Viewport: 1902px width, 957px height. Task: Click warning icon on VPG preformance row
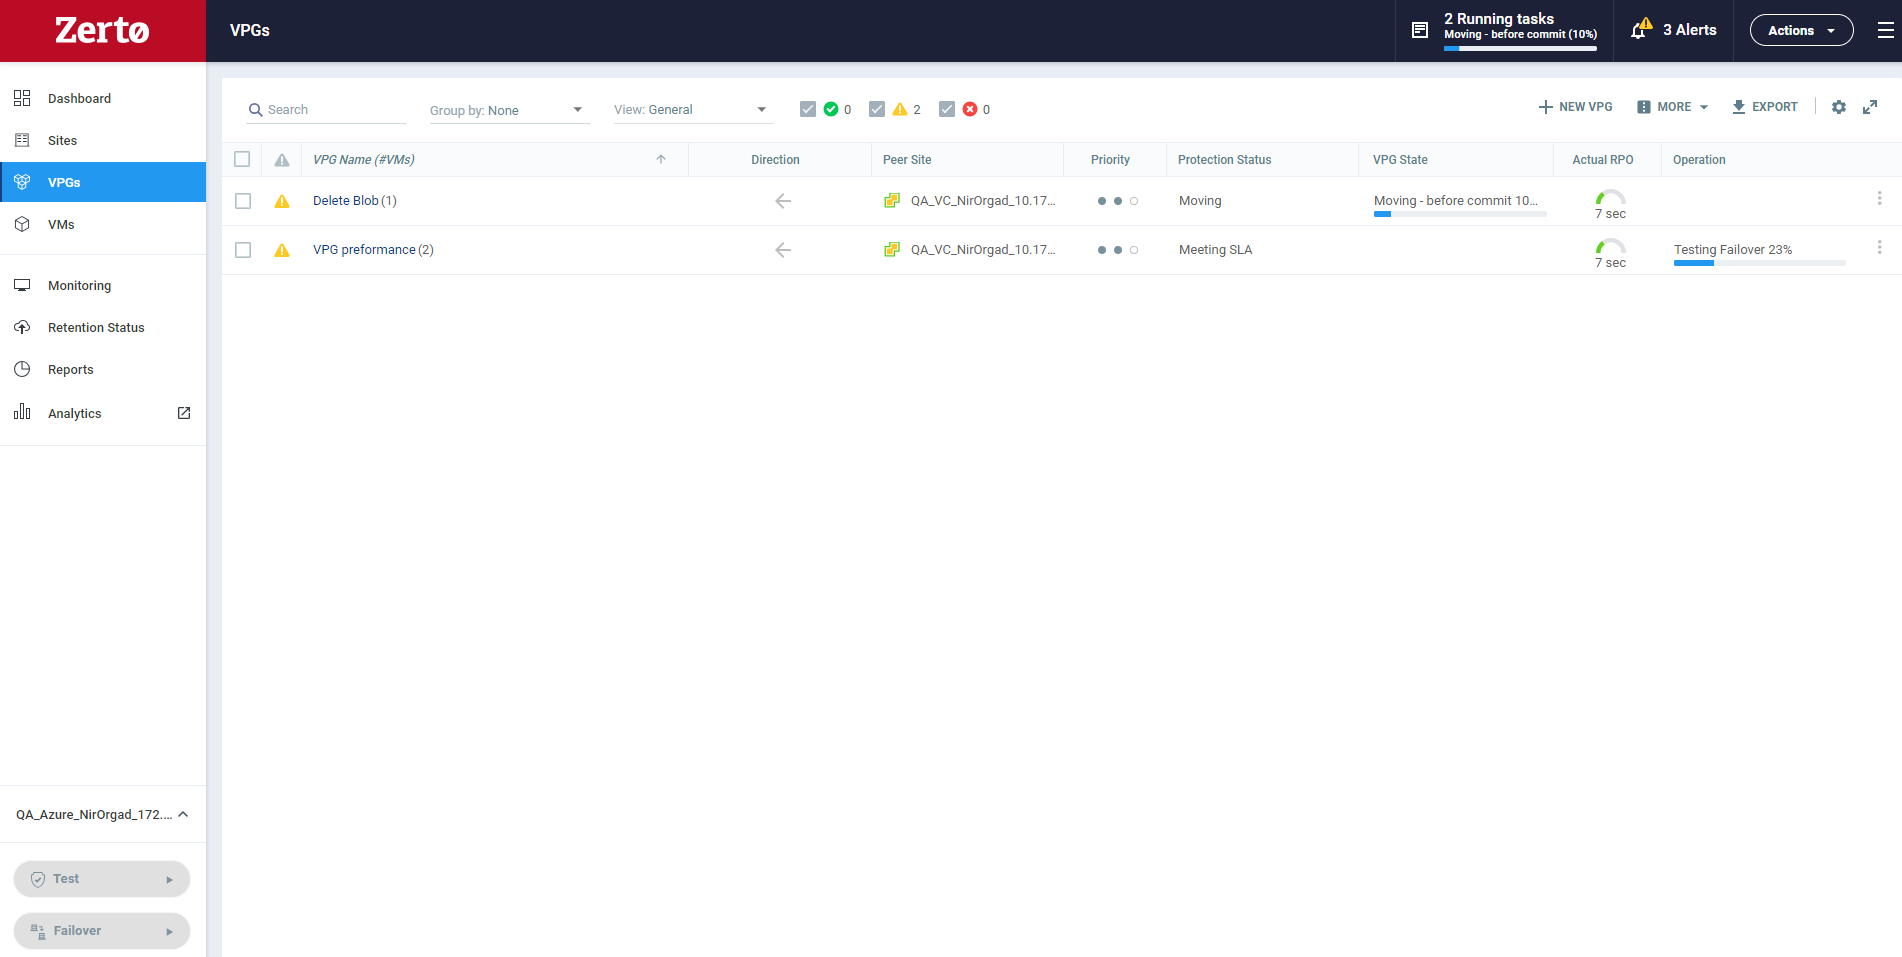pyautogui.click(x=282, y=250)
